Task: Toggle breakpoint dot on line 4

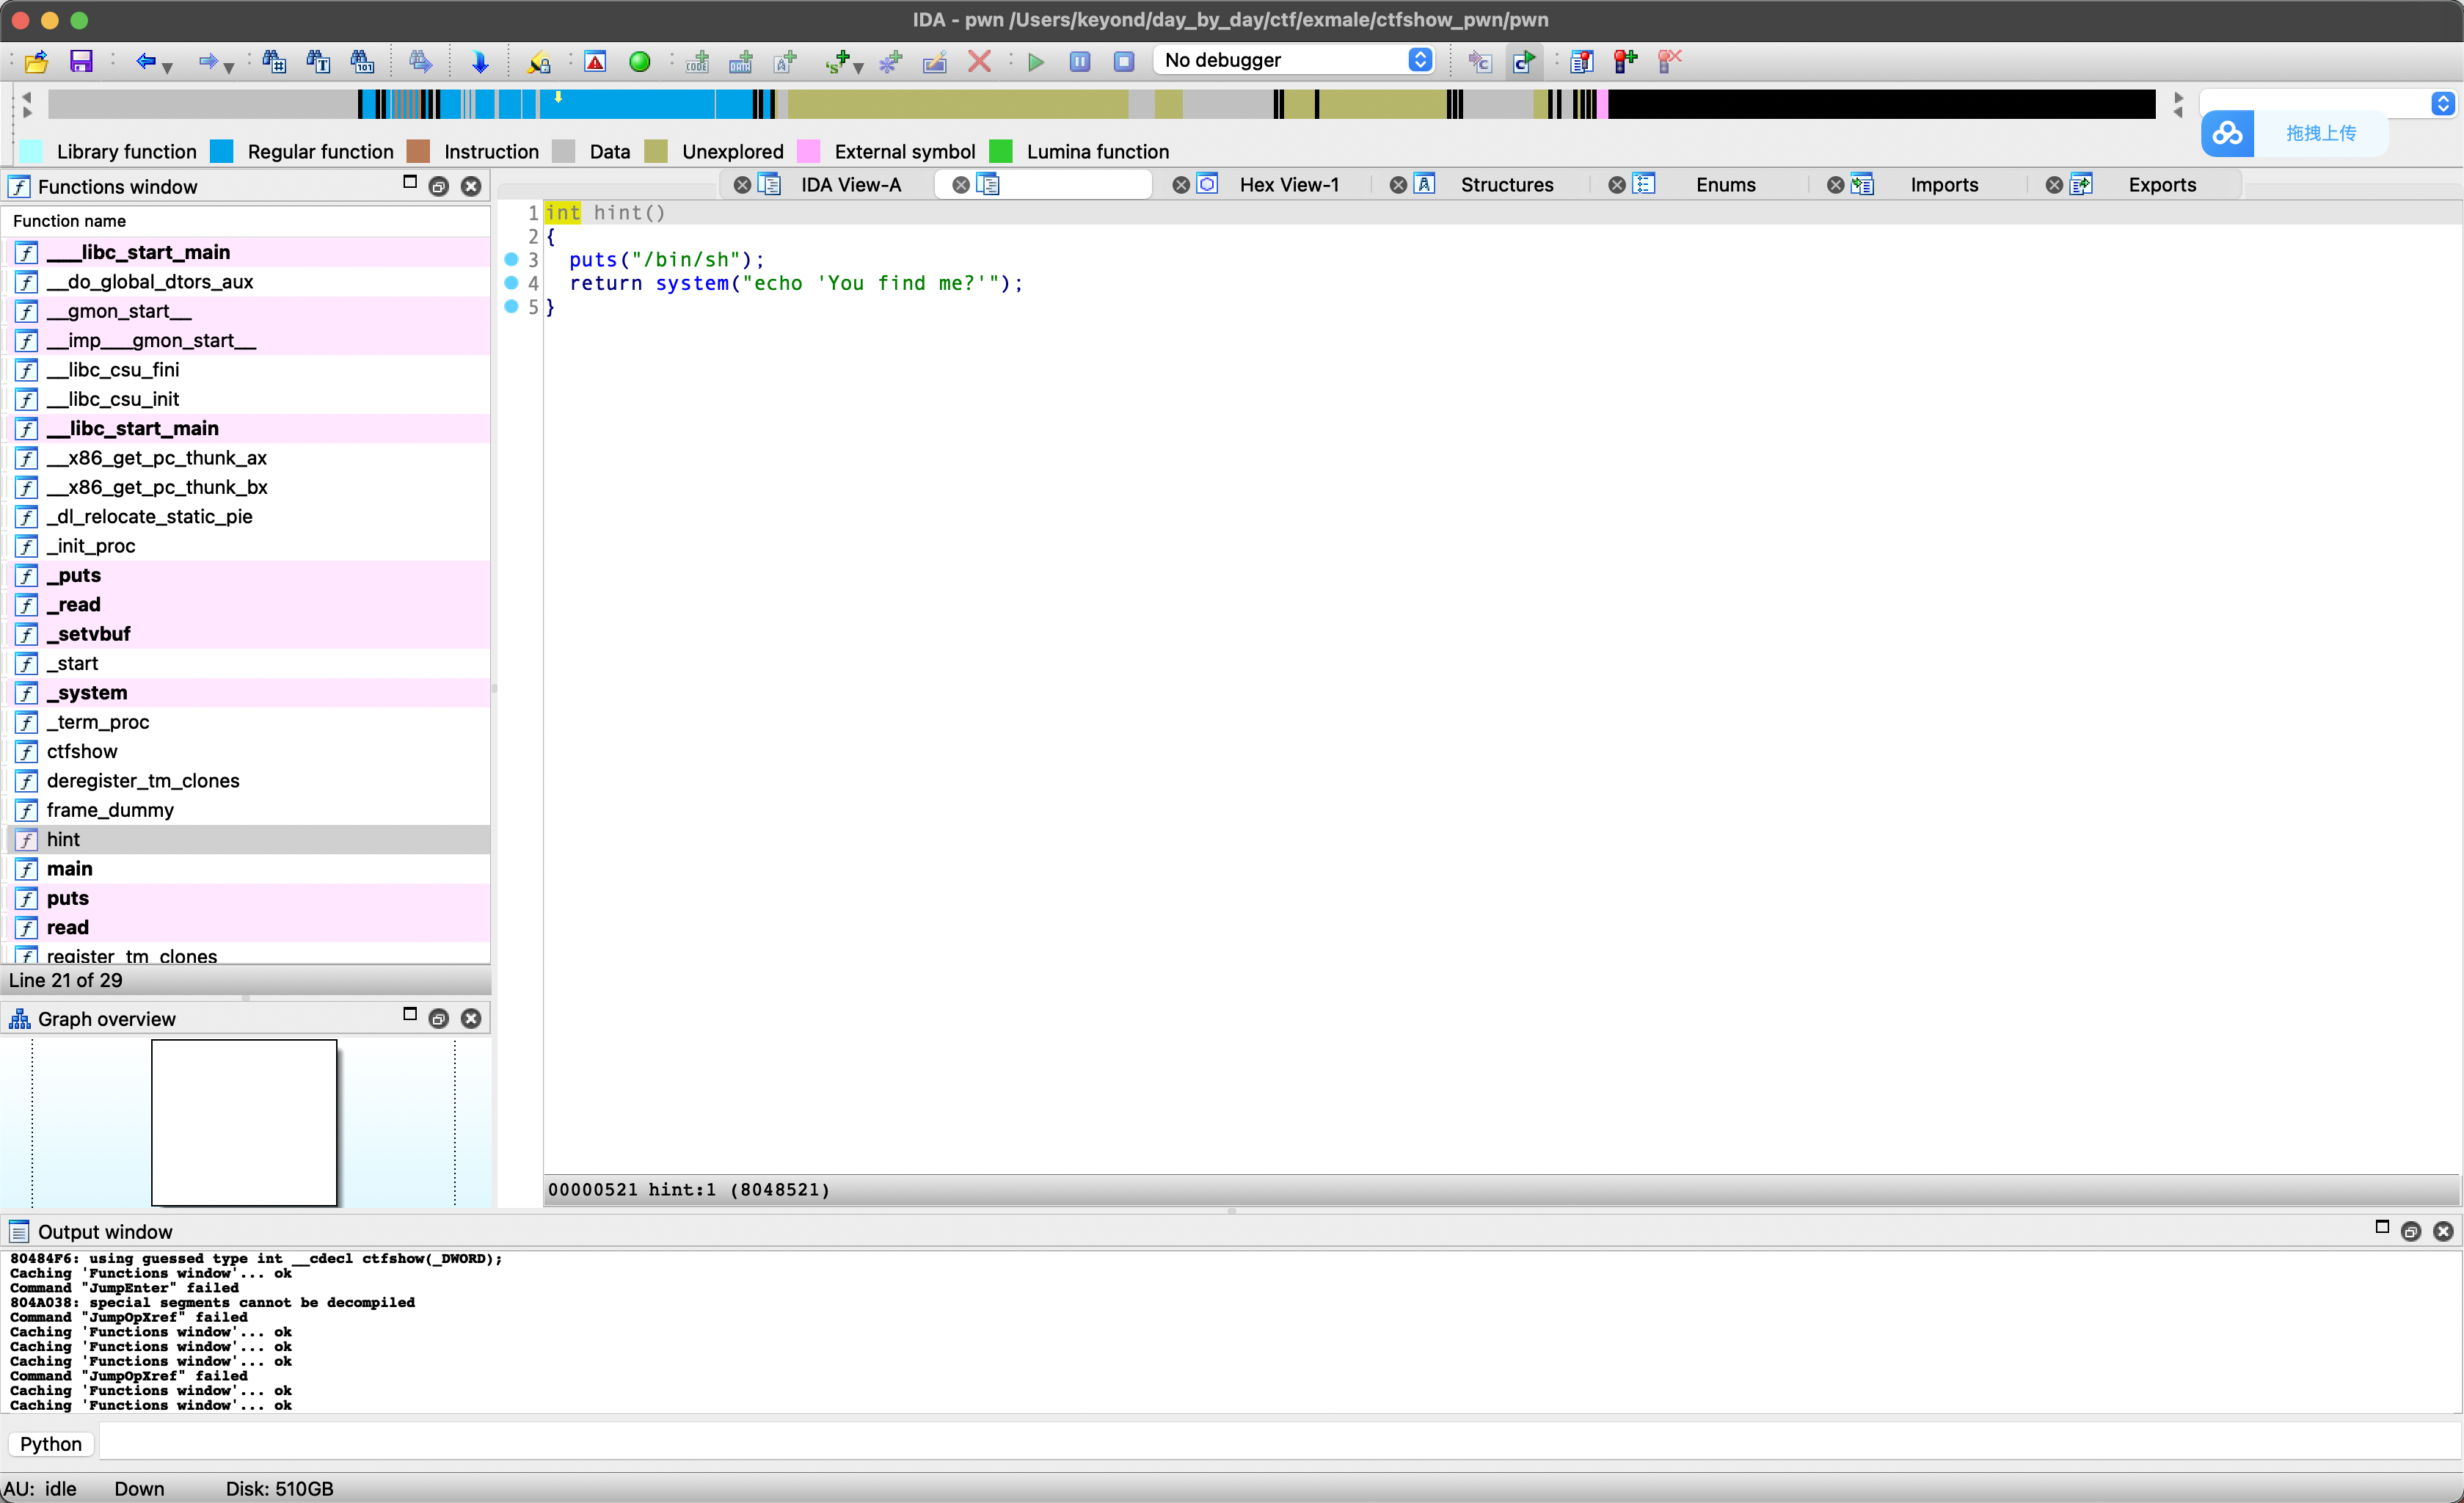Action: coord(511,283)
